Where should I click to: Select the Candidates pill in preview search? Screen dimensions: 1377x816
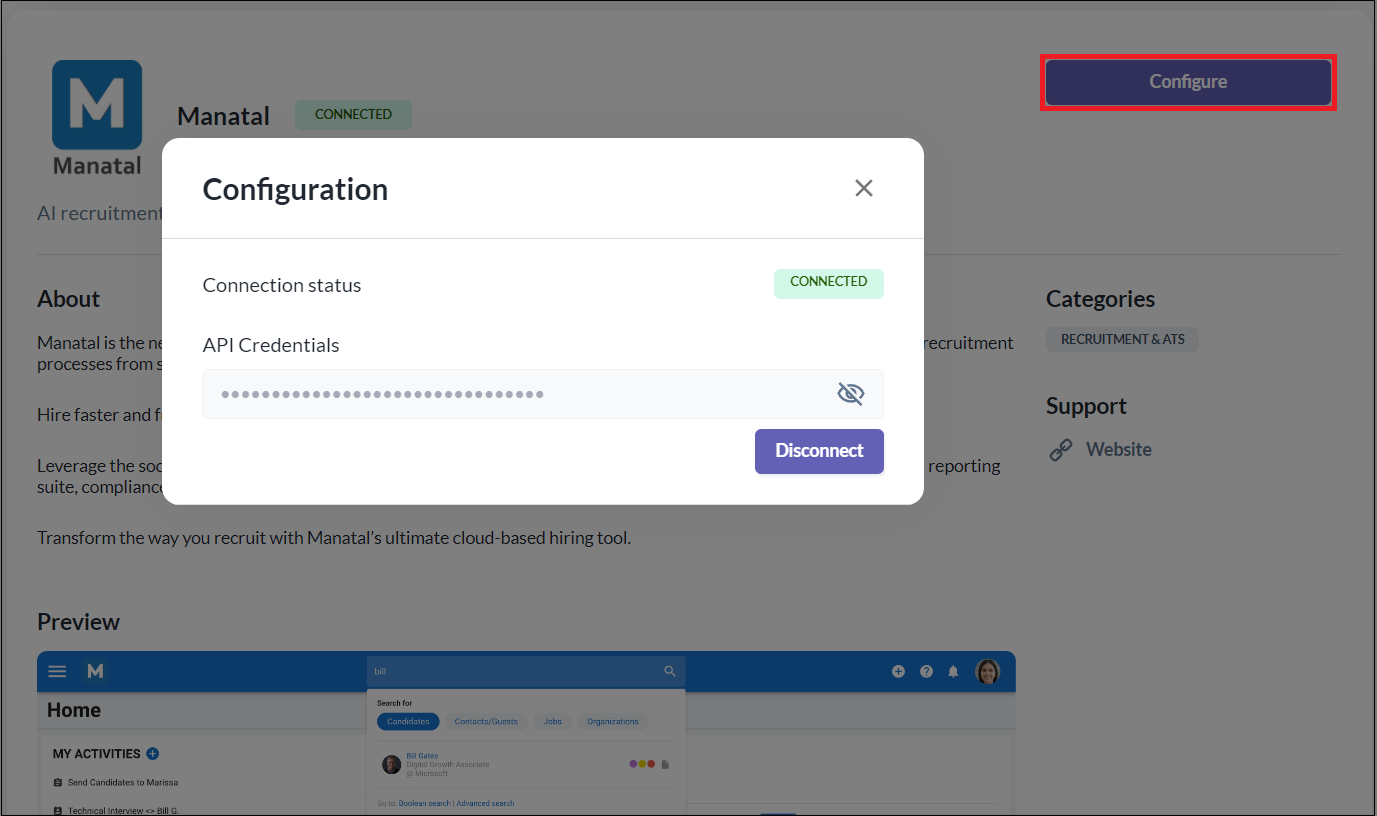click(x=408, y=721)
